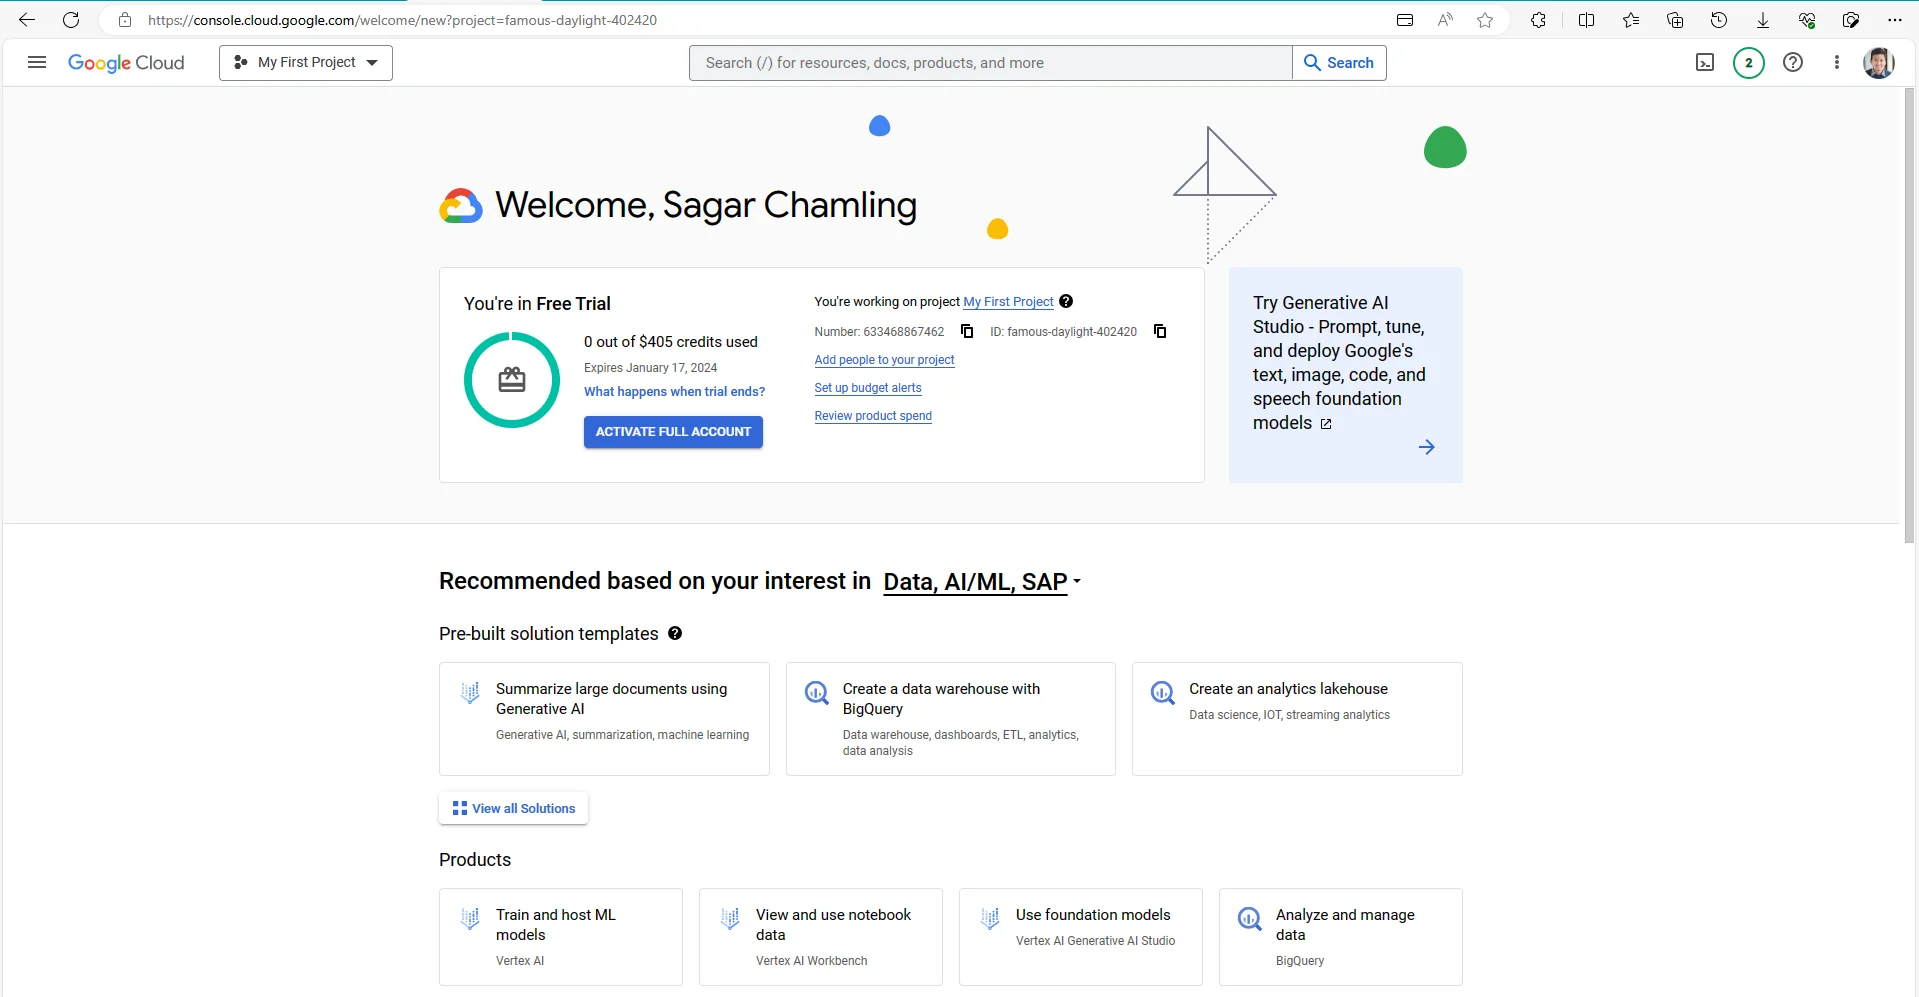The height and width of the screenshot is (997, 1919).
Task: Open browser downloads icon
Action: click(1763, 20)
